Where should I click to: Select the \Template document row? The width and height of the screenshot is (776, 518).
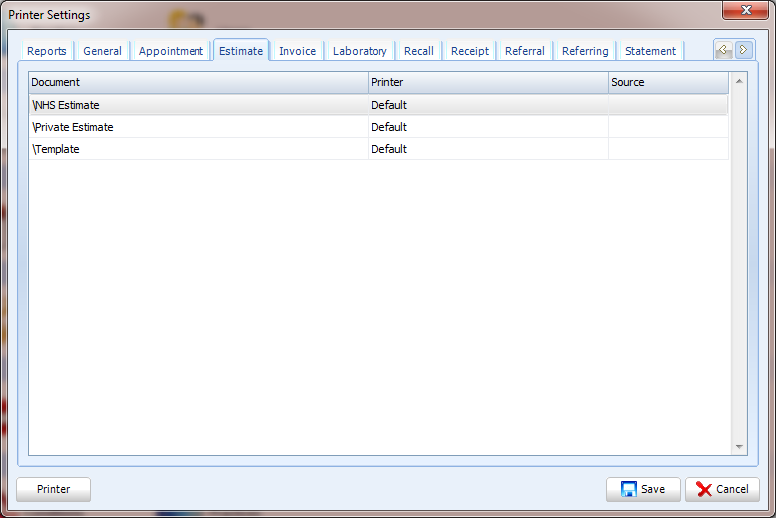(x=379, y=149)
